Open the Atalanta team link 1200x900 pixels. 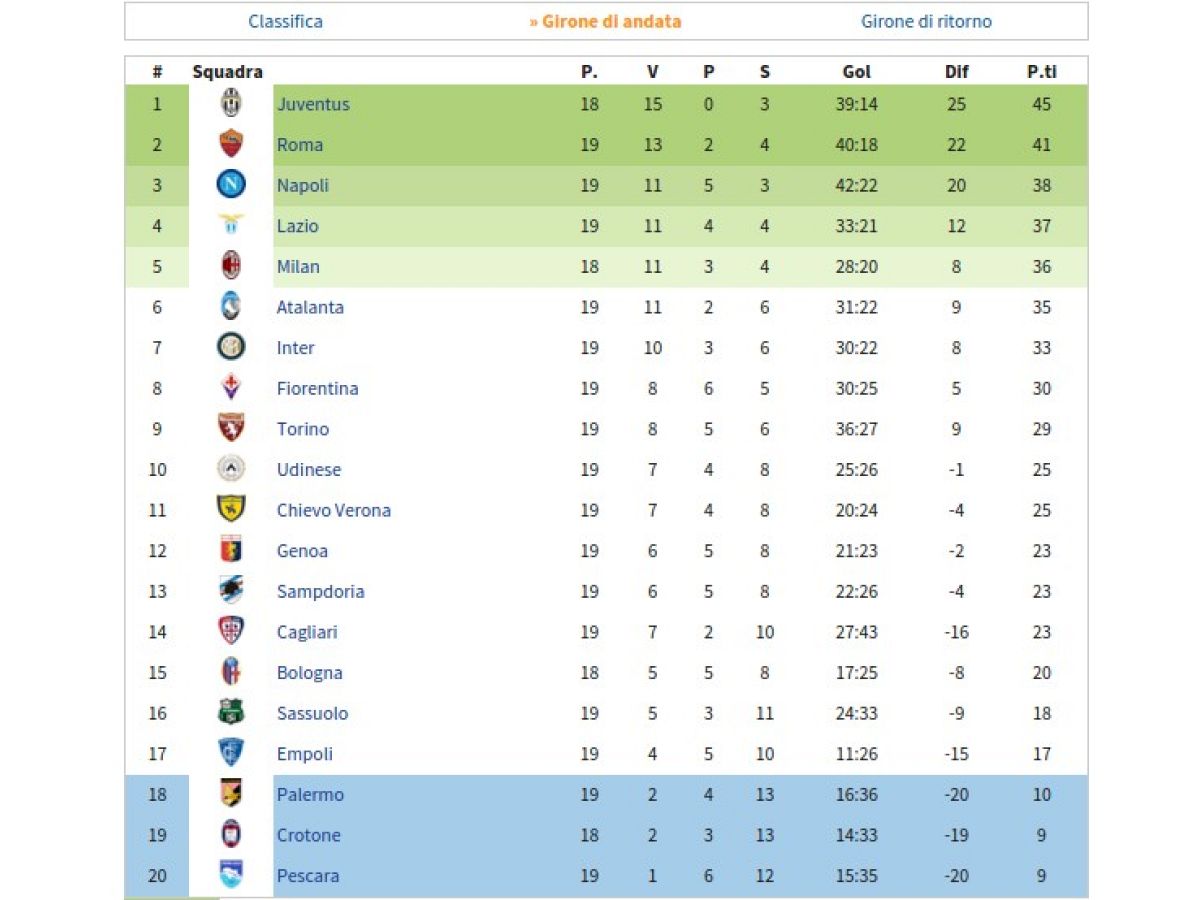tap(310, 307)
